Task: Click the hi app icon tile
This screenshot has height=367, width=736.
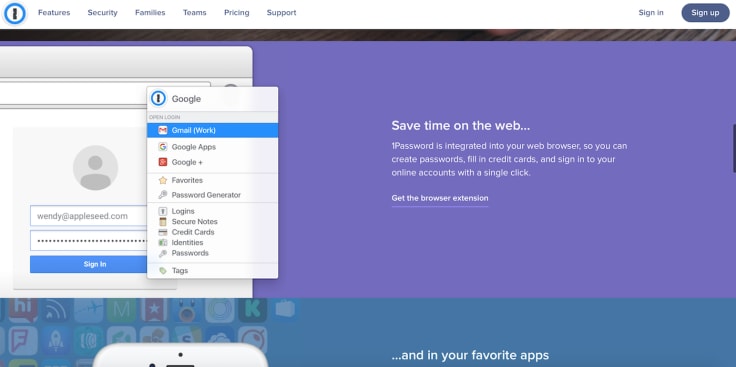Action: (x=23, y=309)
